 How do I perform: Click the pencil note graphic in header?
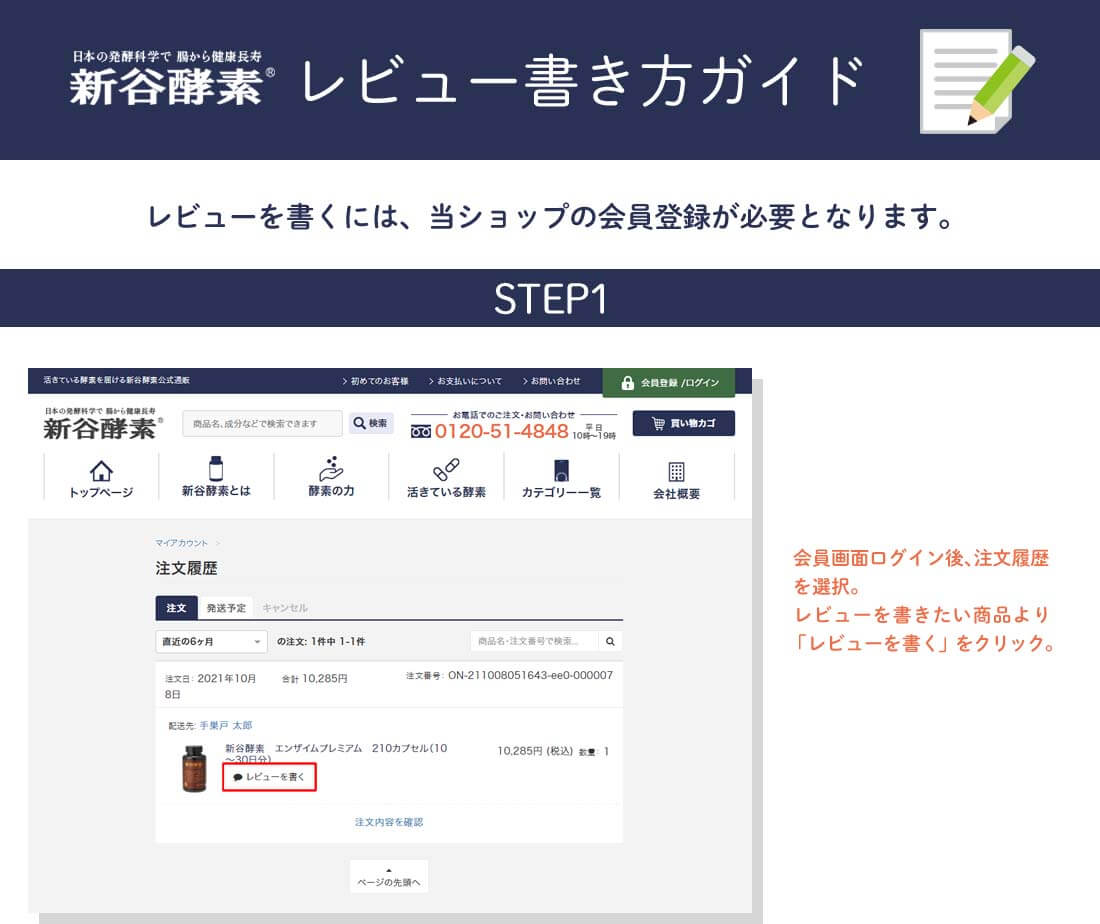point(978,81)
